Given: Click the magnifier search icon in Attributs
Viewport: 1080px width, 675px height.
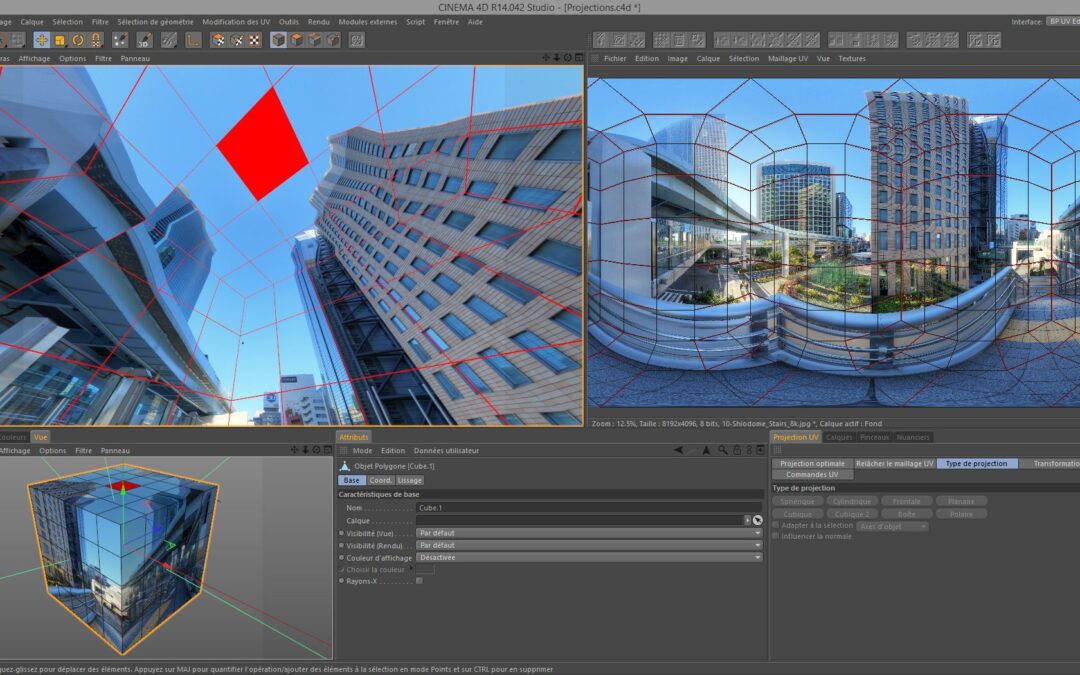Looking at the screenshot, I should [x=722, y=451].
